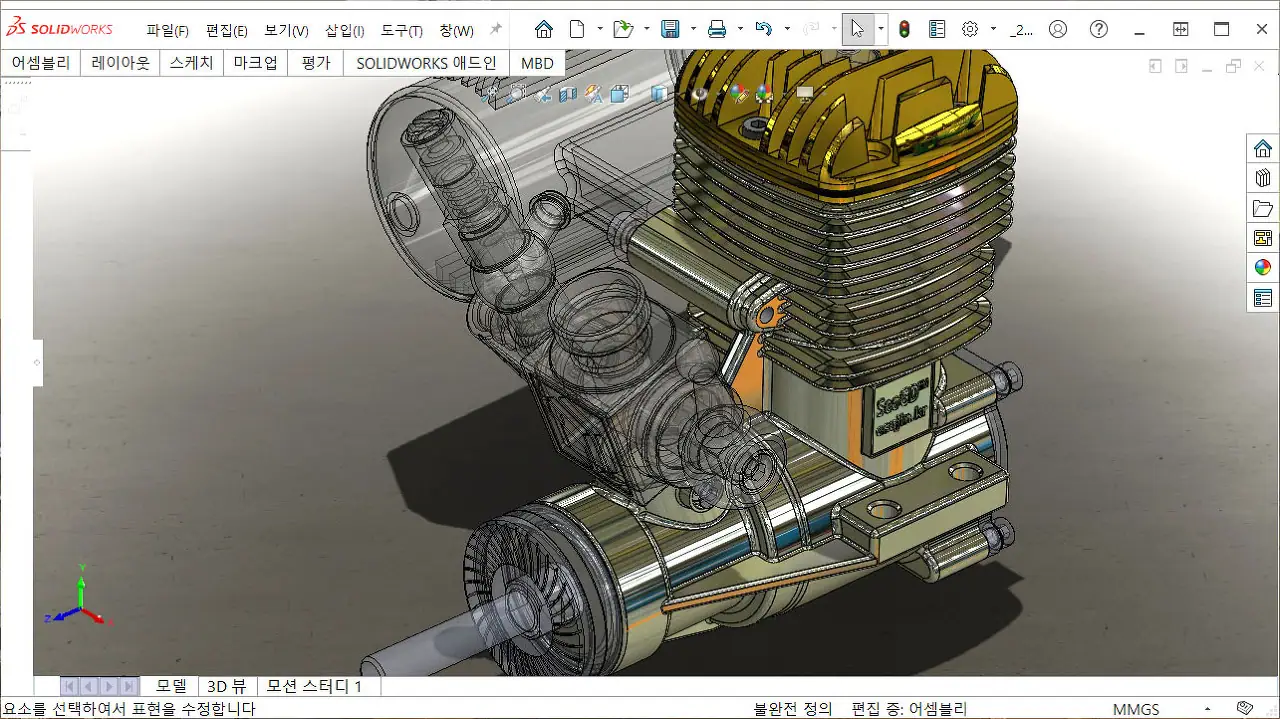Open View Orientation cube icon
The width and height of the screenshot is (1280, 719).
coord(620,94)
